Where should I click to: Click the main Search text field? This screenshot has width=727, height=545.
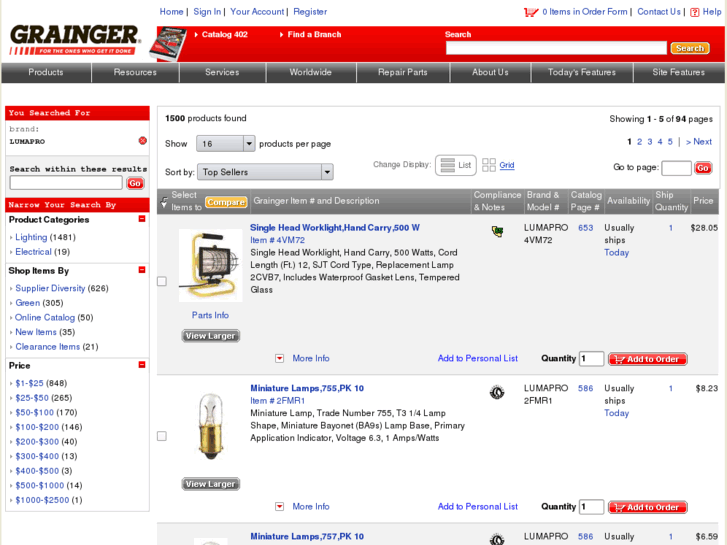click(556, 48)
